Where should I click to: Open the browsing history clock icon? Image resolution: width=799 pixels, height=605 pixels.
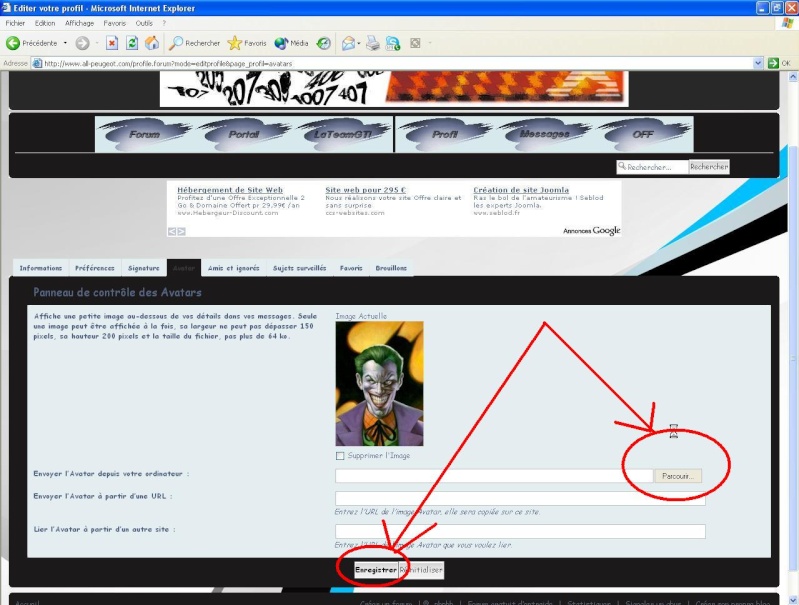[324, 43]
